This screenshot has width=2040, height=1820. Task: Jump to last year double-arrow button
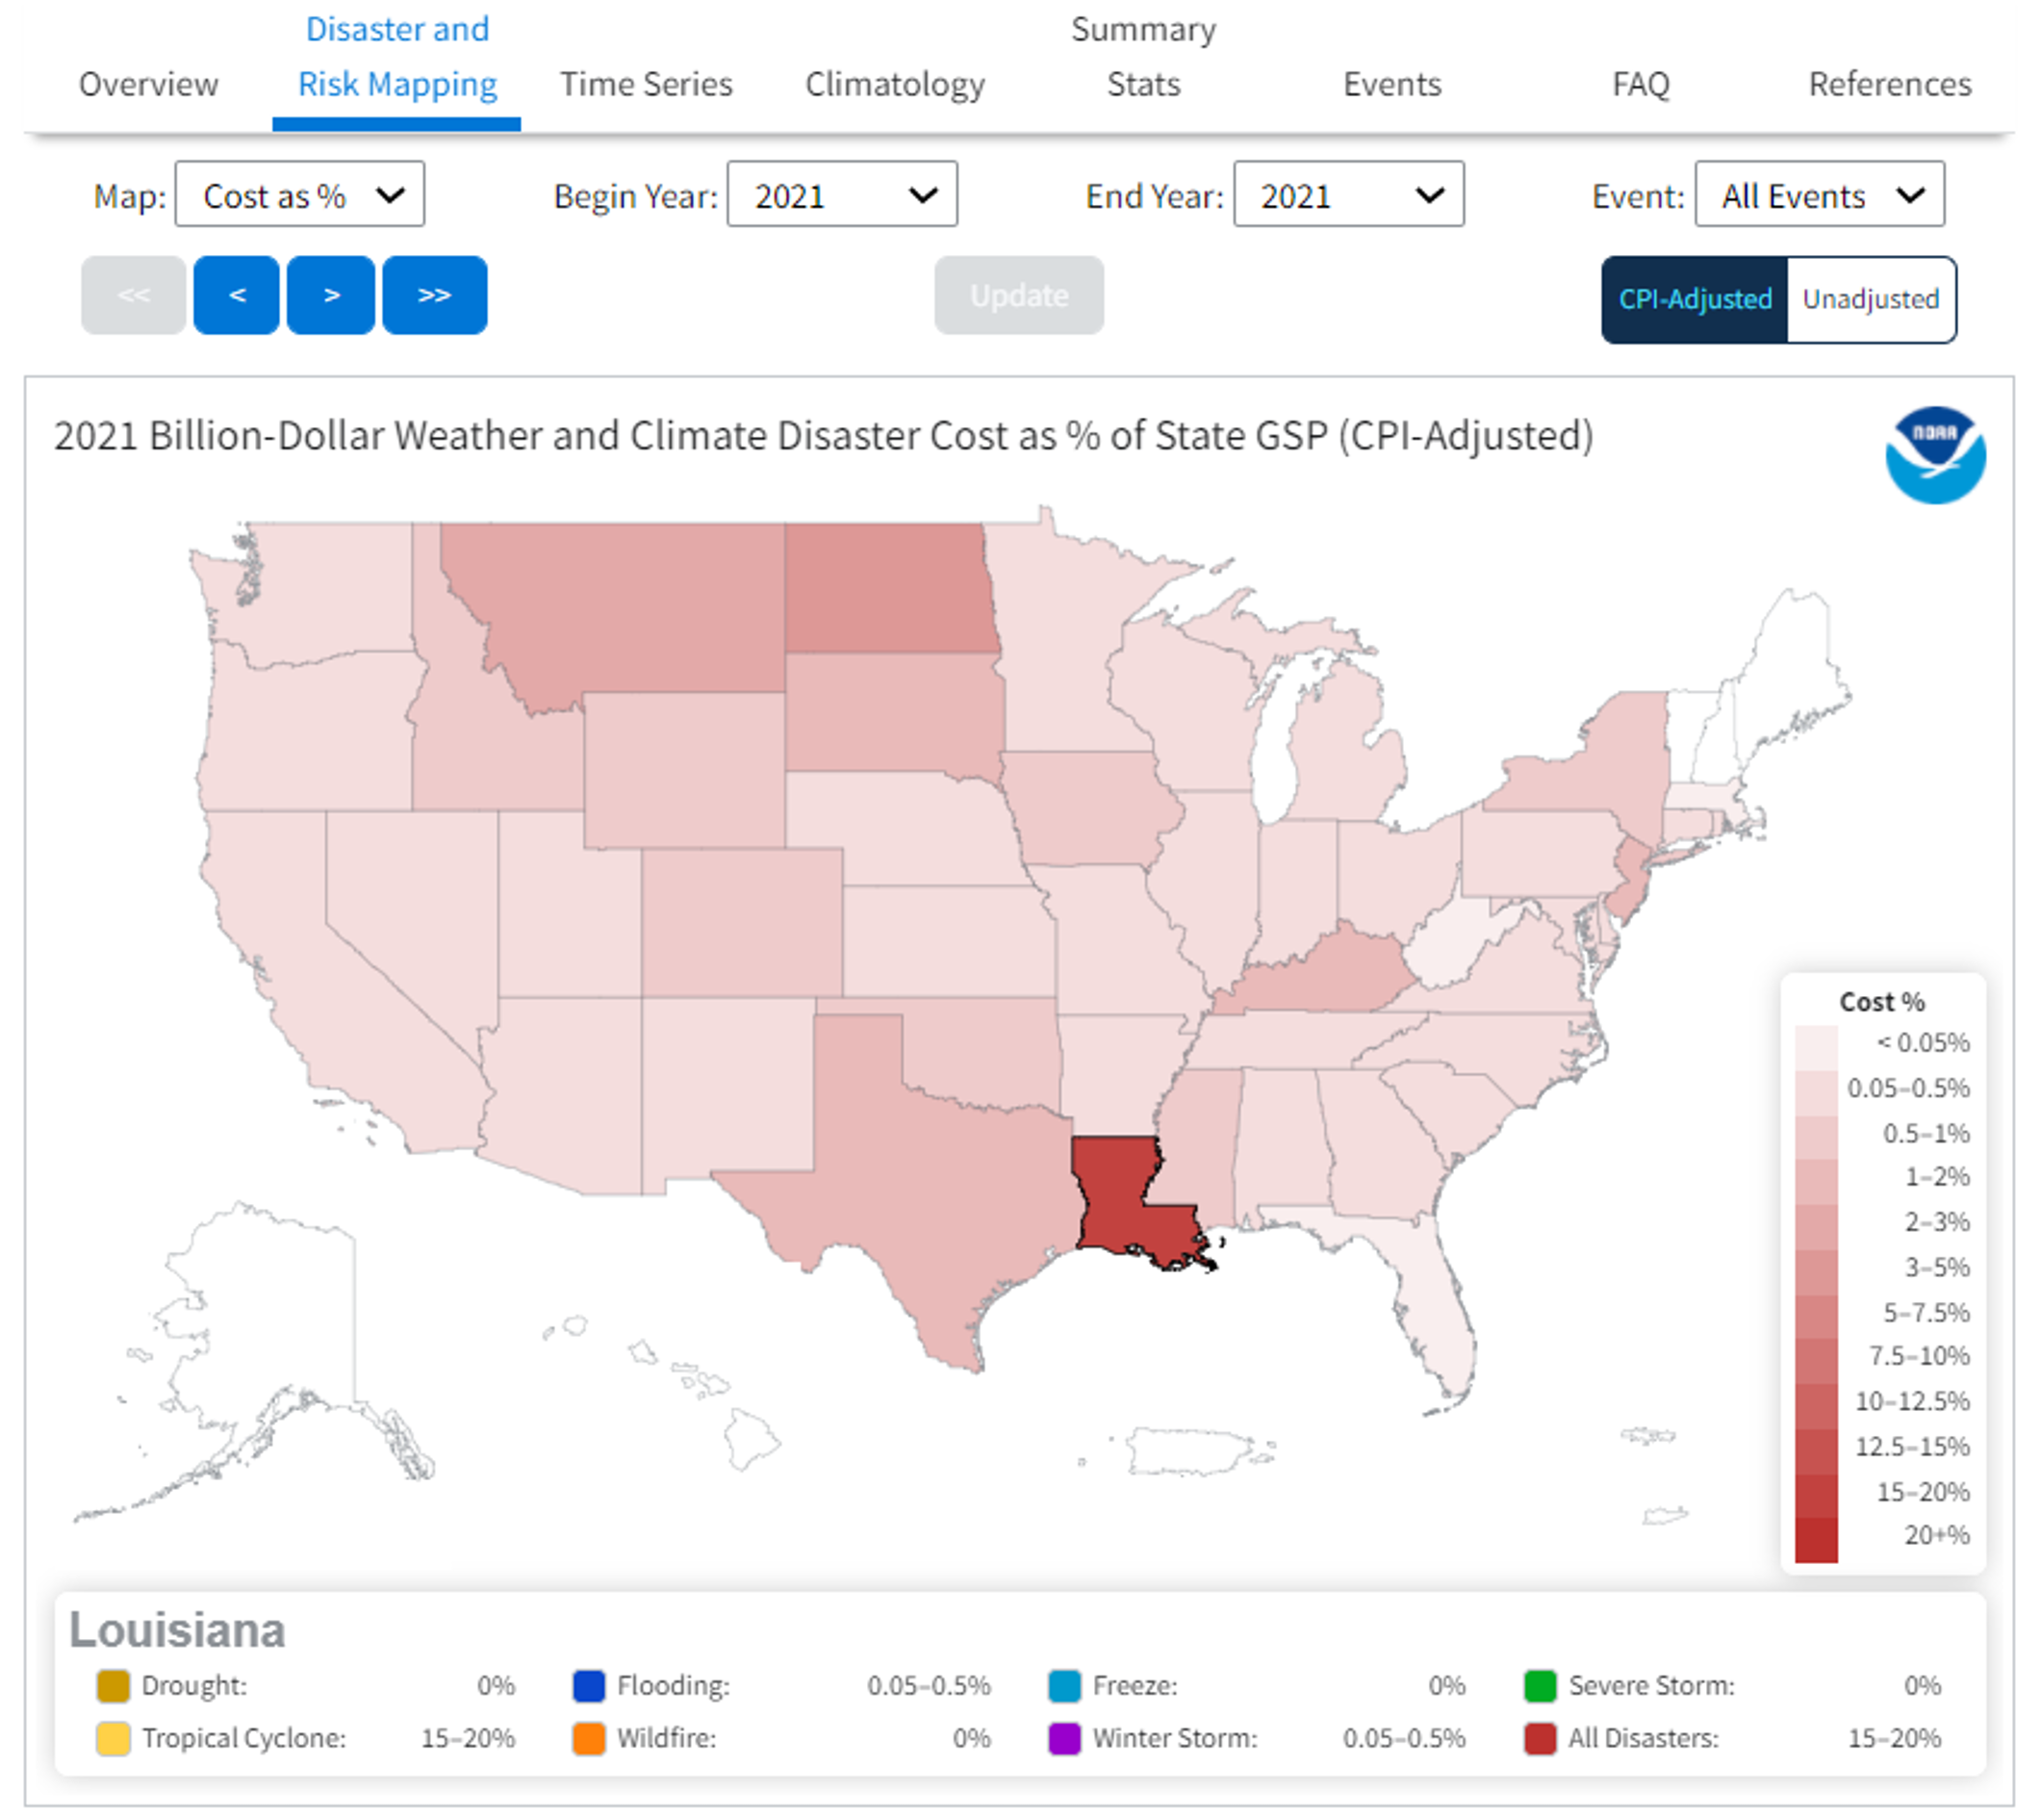[434, 295]
